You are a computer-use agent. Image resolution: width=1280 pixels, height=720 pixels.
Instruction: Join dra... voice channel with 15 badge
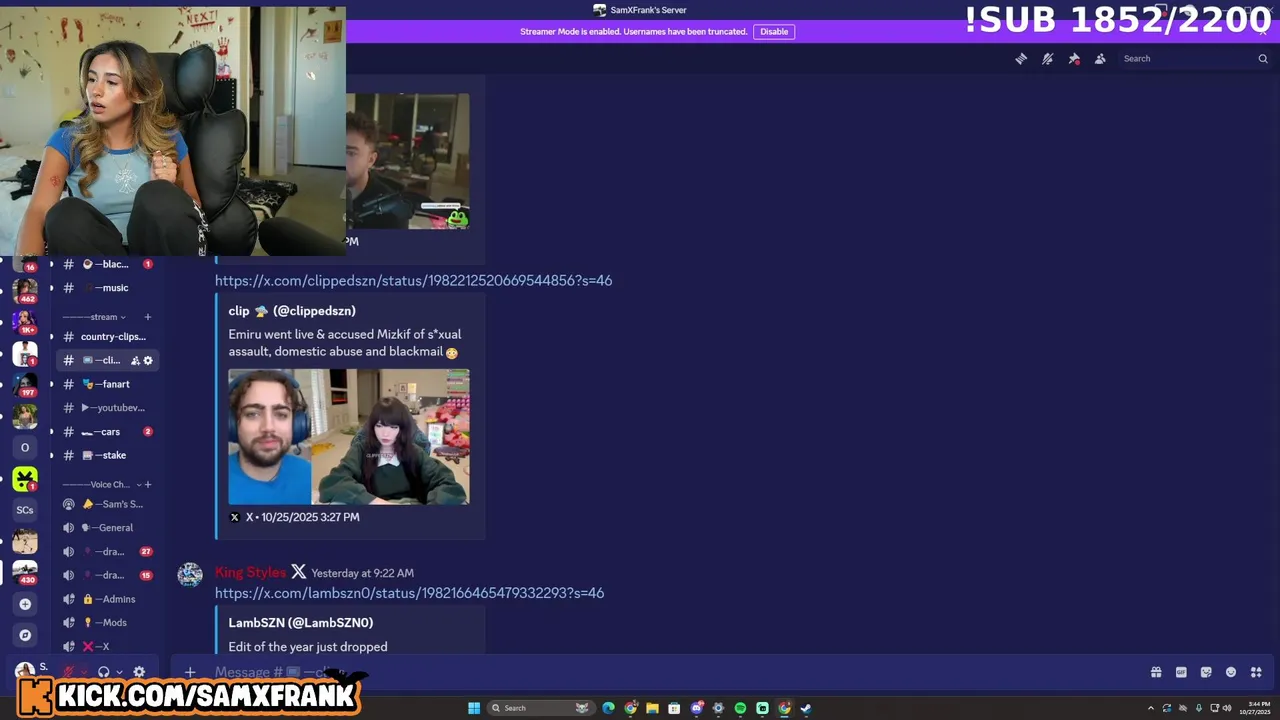tap(108, 576)
